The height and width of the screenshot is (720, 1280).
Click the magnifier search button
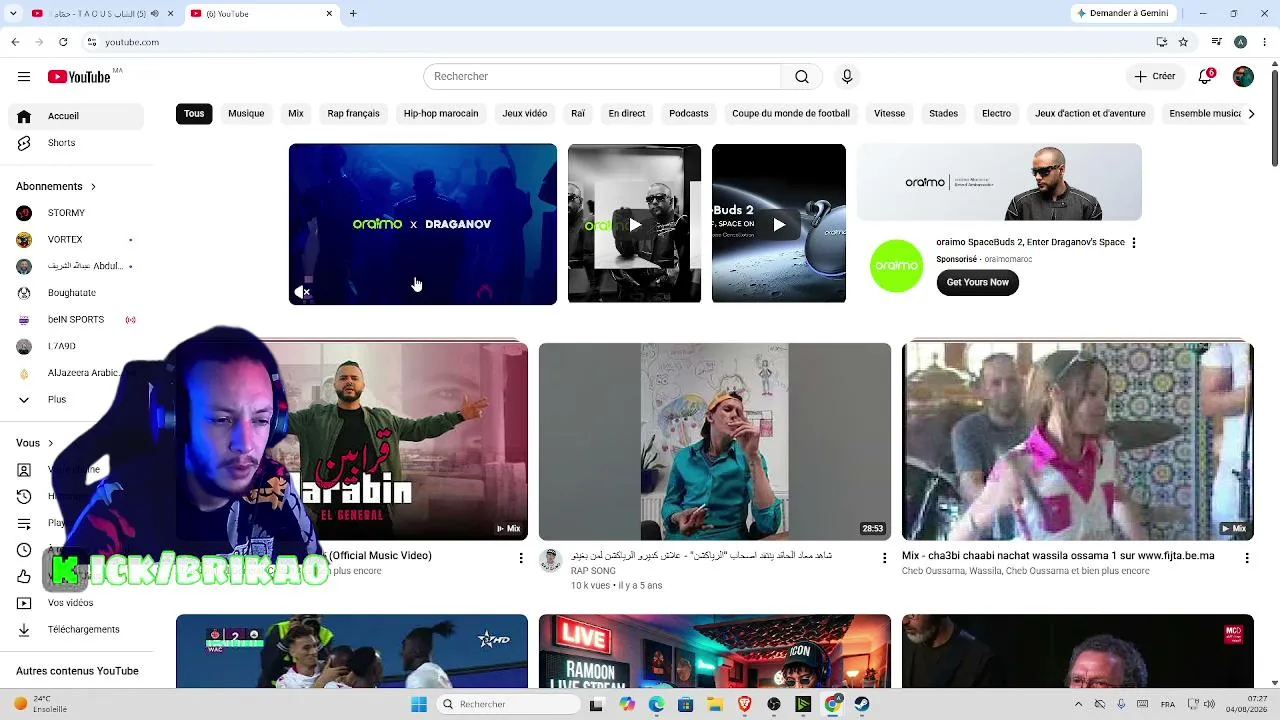802,77
